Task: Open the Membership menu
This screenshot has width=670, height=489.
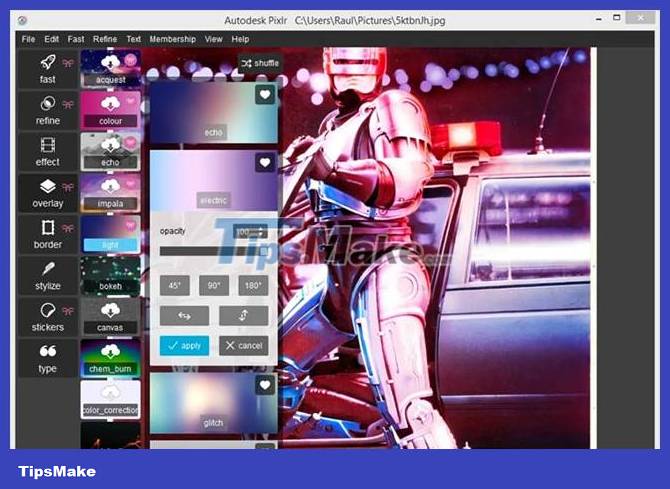Action: click(x=172, y=39)
